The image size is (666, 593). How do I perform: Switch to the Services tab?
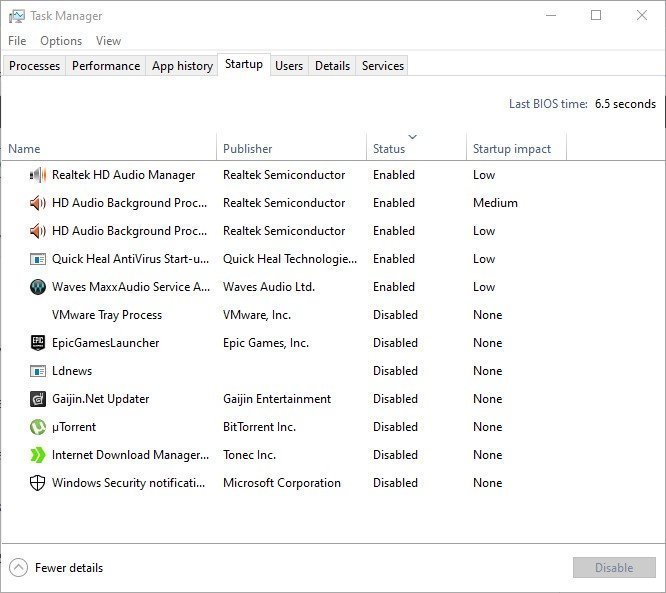point(383,66)
